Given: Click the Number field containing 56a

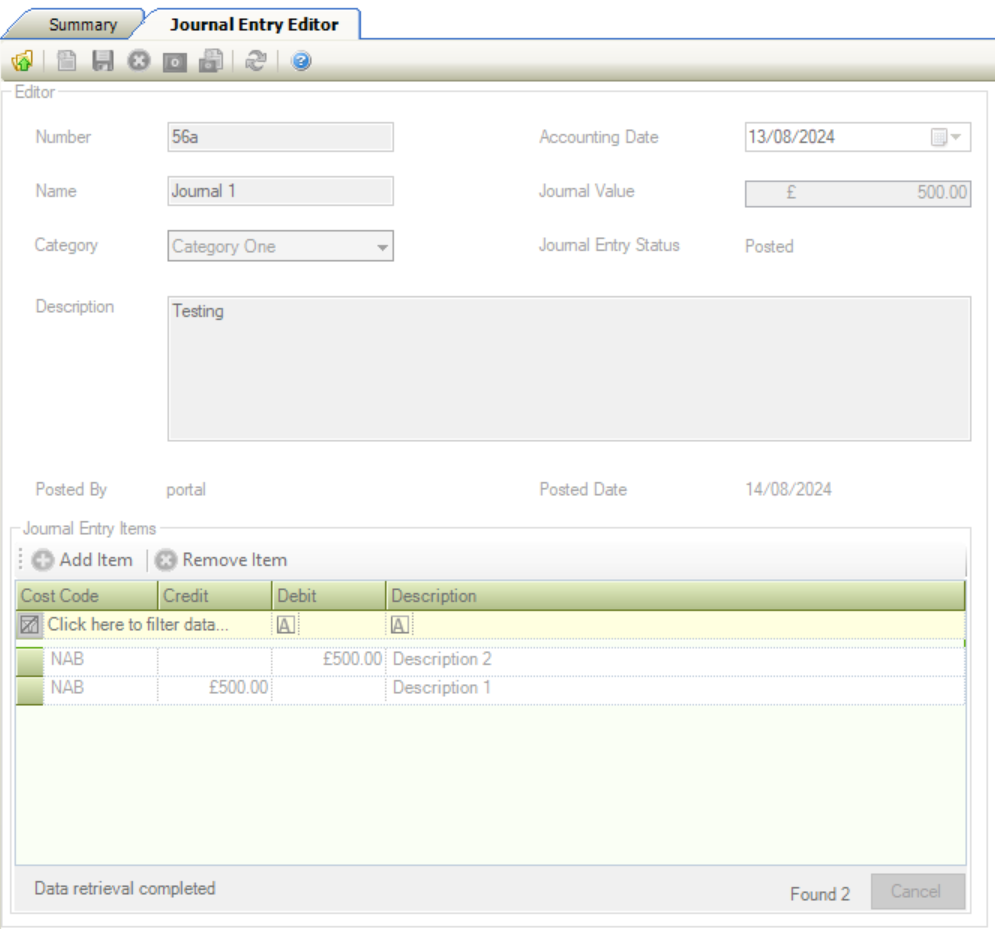Looking at the screenshot, I should 279,138.
